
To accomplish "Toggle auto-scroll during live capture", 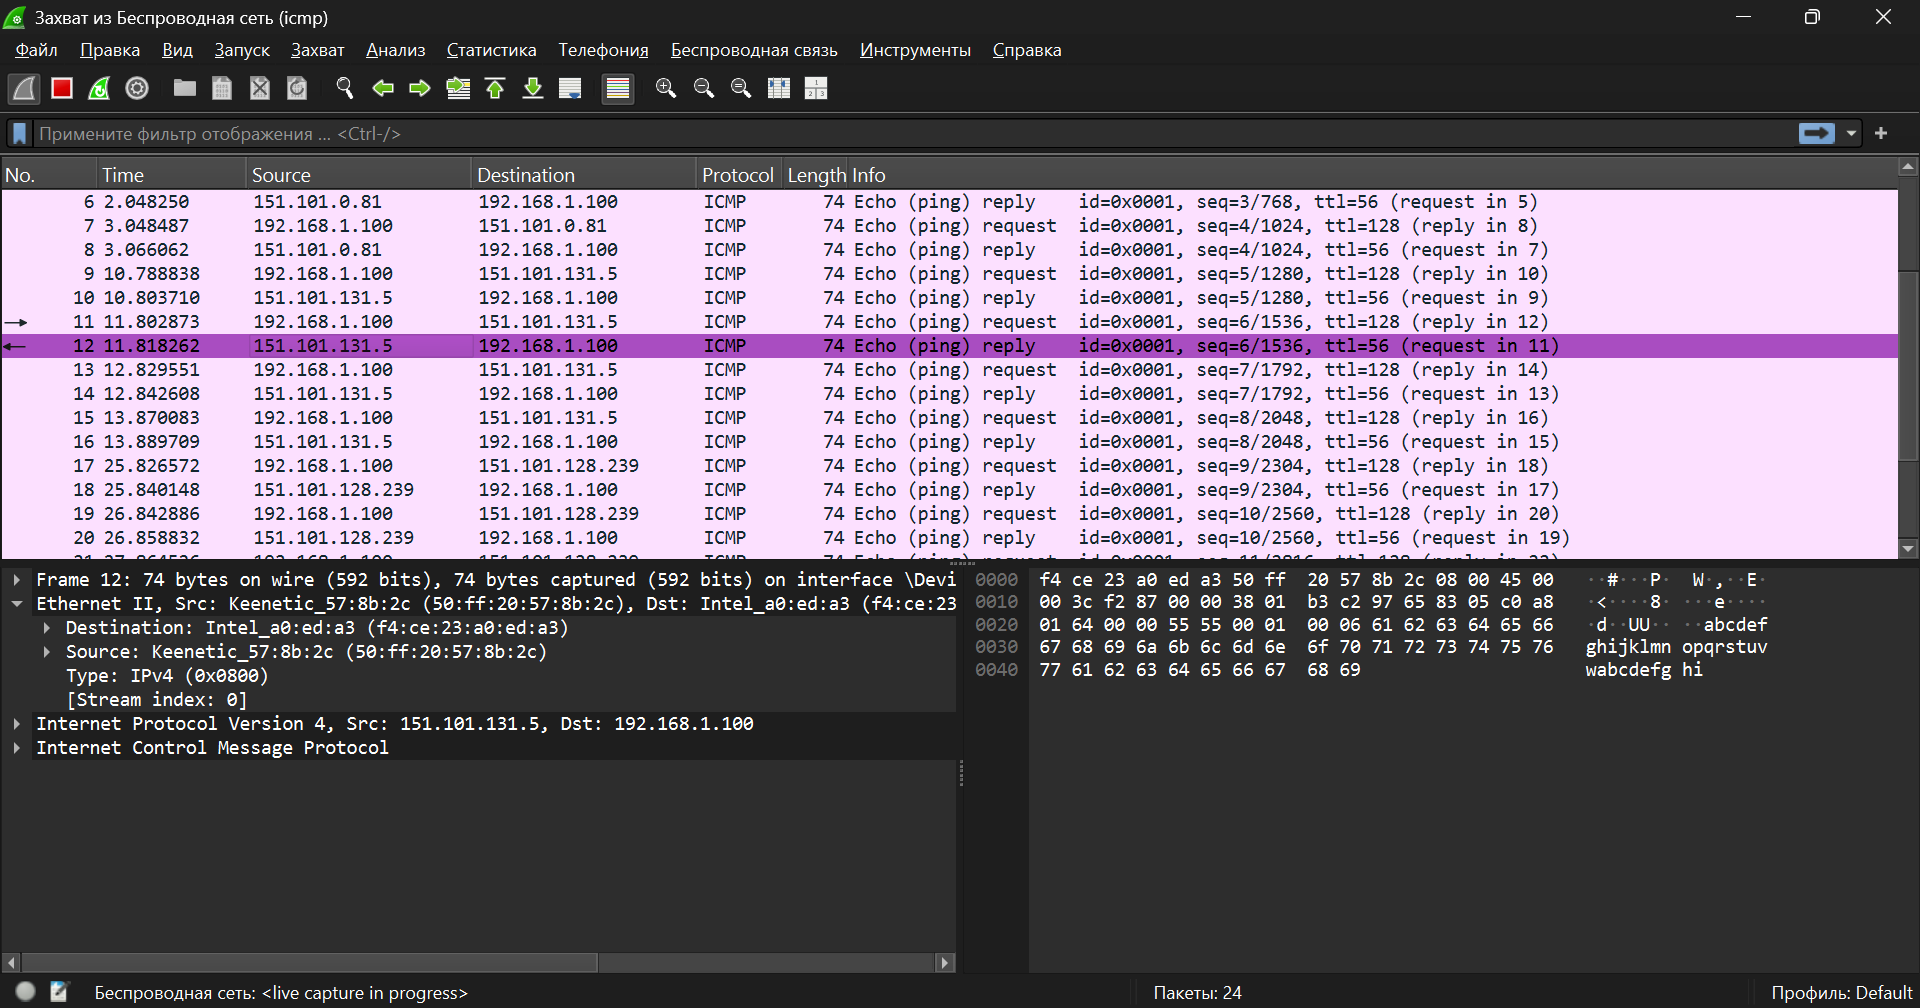I will click(570, 89).
